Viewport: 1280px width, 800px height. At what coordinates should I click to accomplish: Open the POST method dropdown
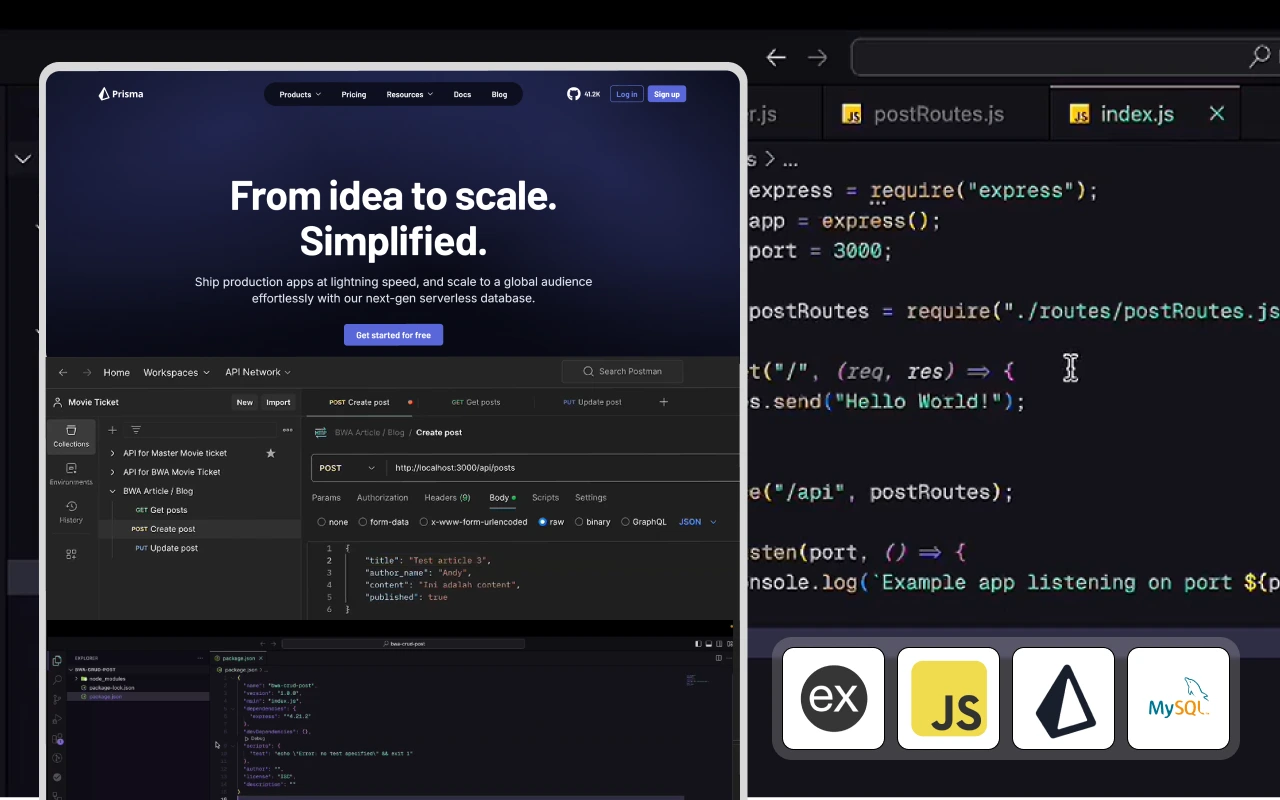tap(348, 468)
